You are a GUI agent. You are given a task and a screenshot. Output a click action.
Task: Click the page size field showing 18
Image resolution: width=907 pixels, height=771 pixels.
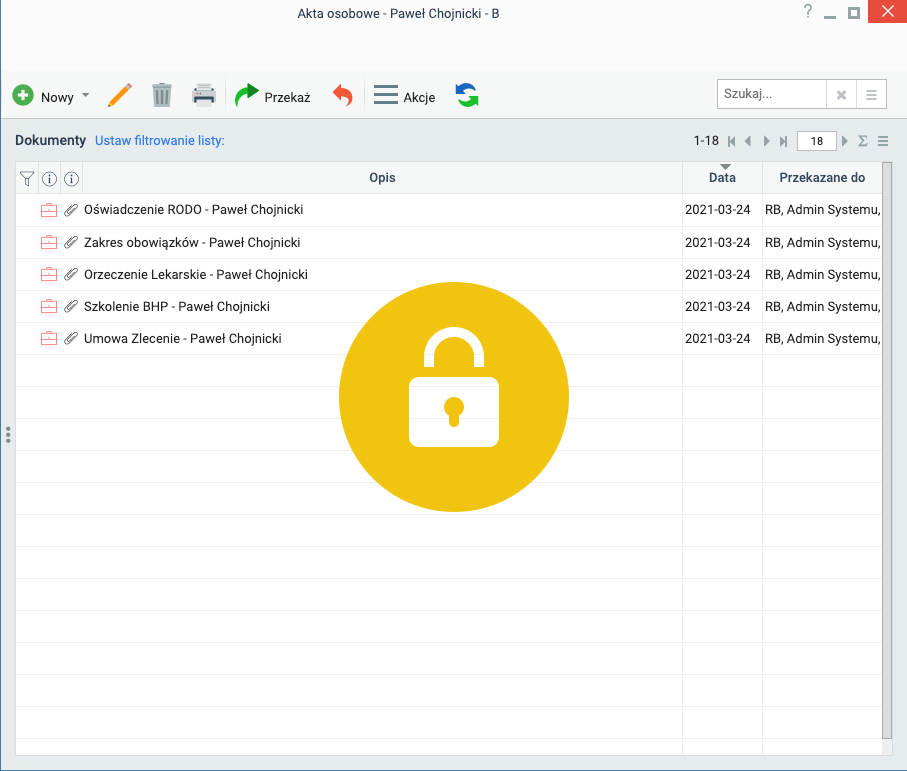tap(816, 141)
